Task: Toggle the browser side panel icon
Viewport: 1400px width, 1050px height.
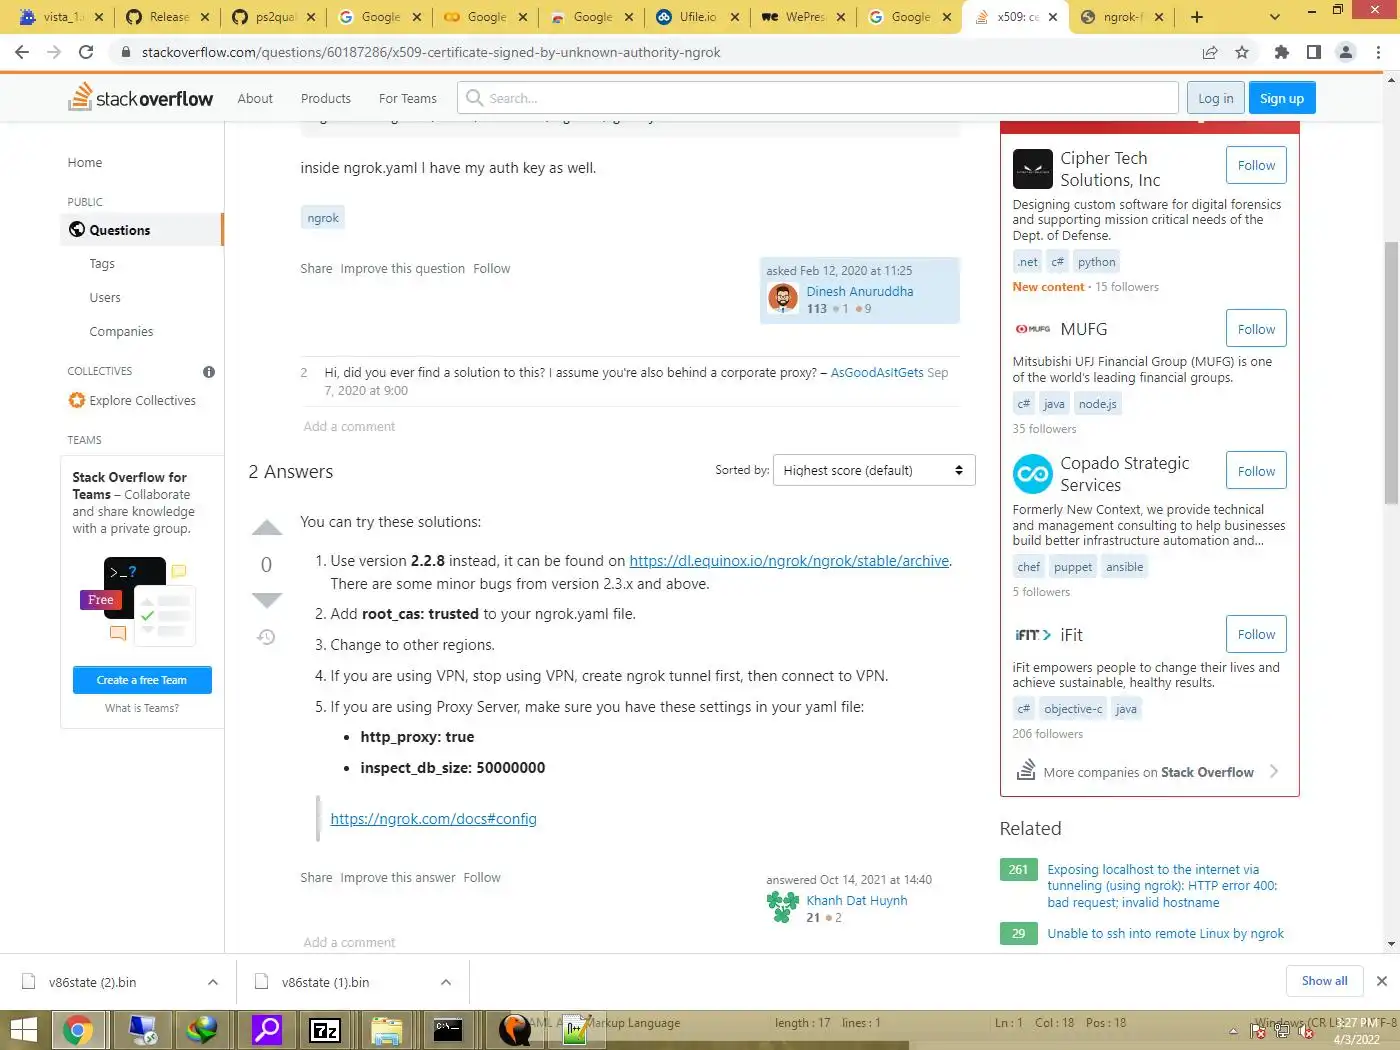Action: (1314, 52)
